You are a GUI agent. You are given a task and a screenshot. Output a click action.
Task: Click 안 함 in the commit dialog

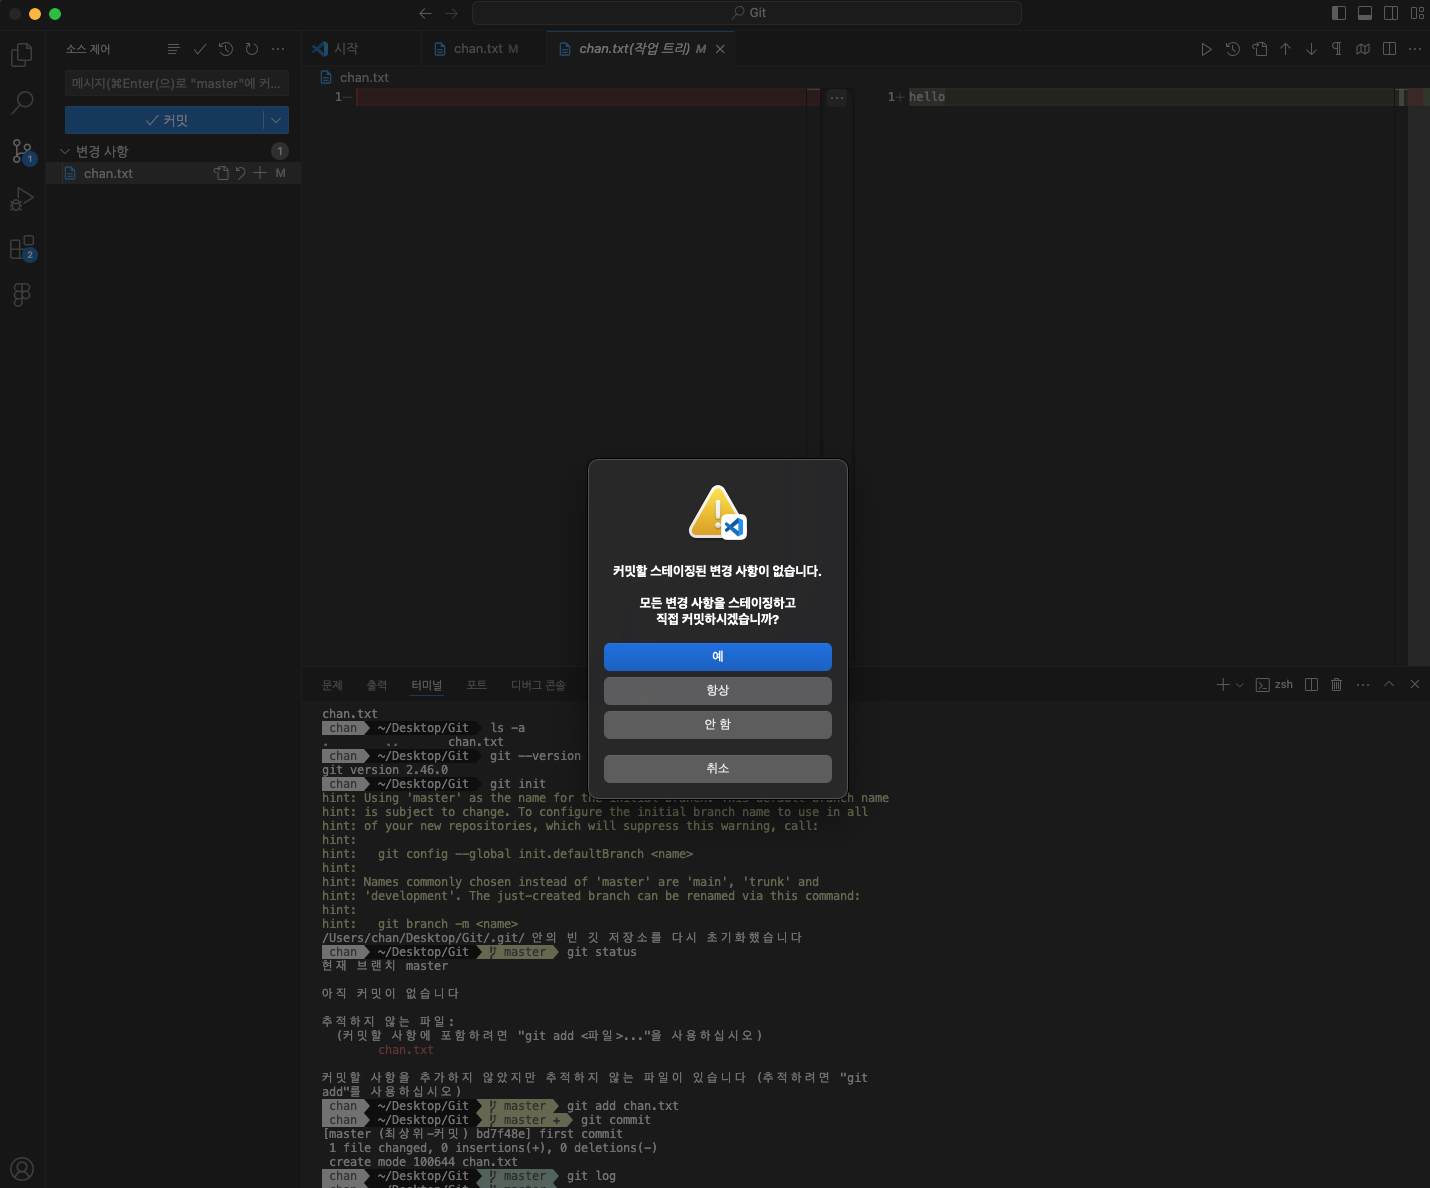pyautogui.click(x=718, y=725)
